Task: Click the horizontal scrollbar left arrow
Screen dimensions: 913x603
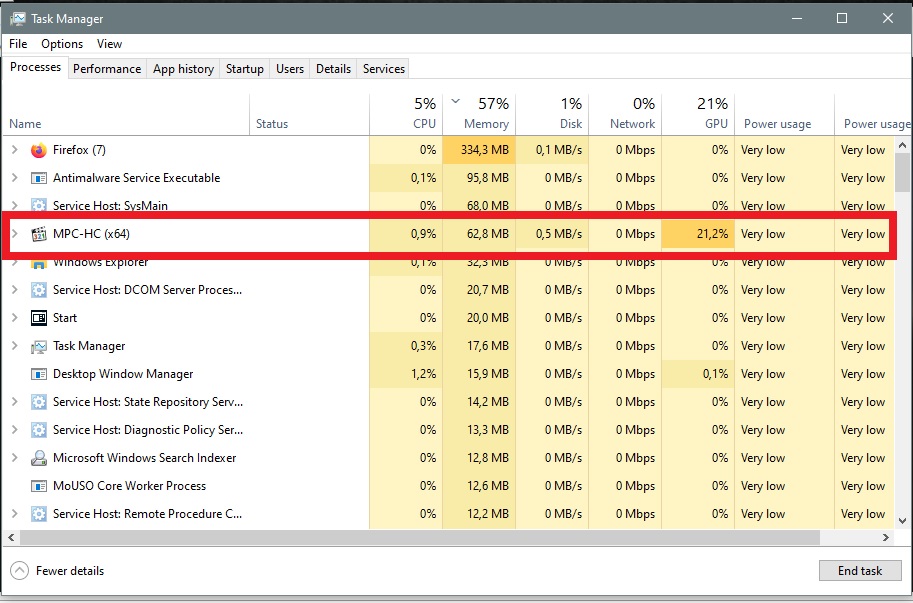Action: pyautogui.click(x=11, y=537)
